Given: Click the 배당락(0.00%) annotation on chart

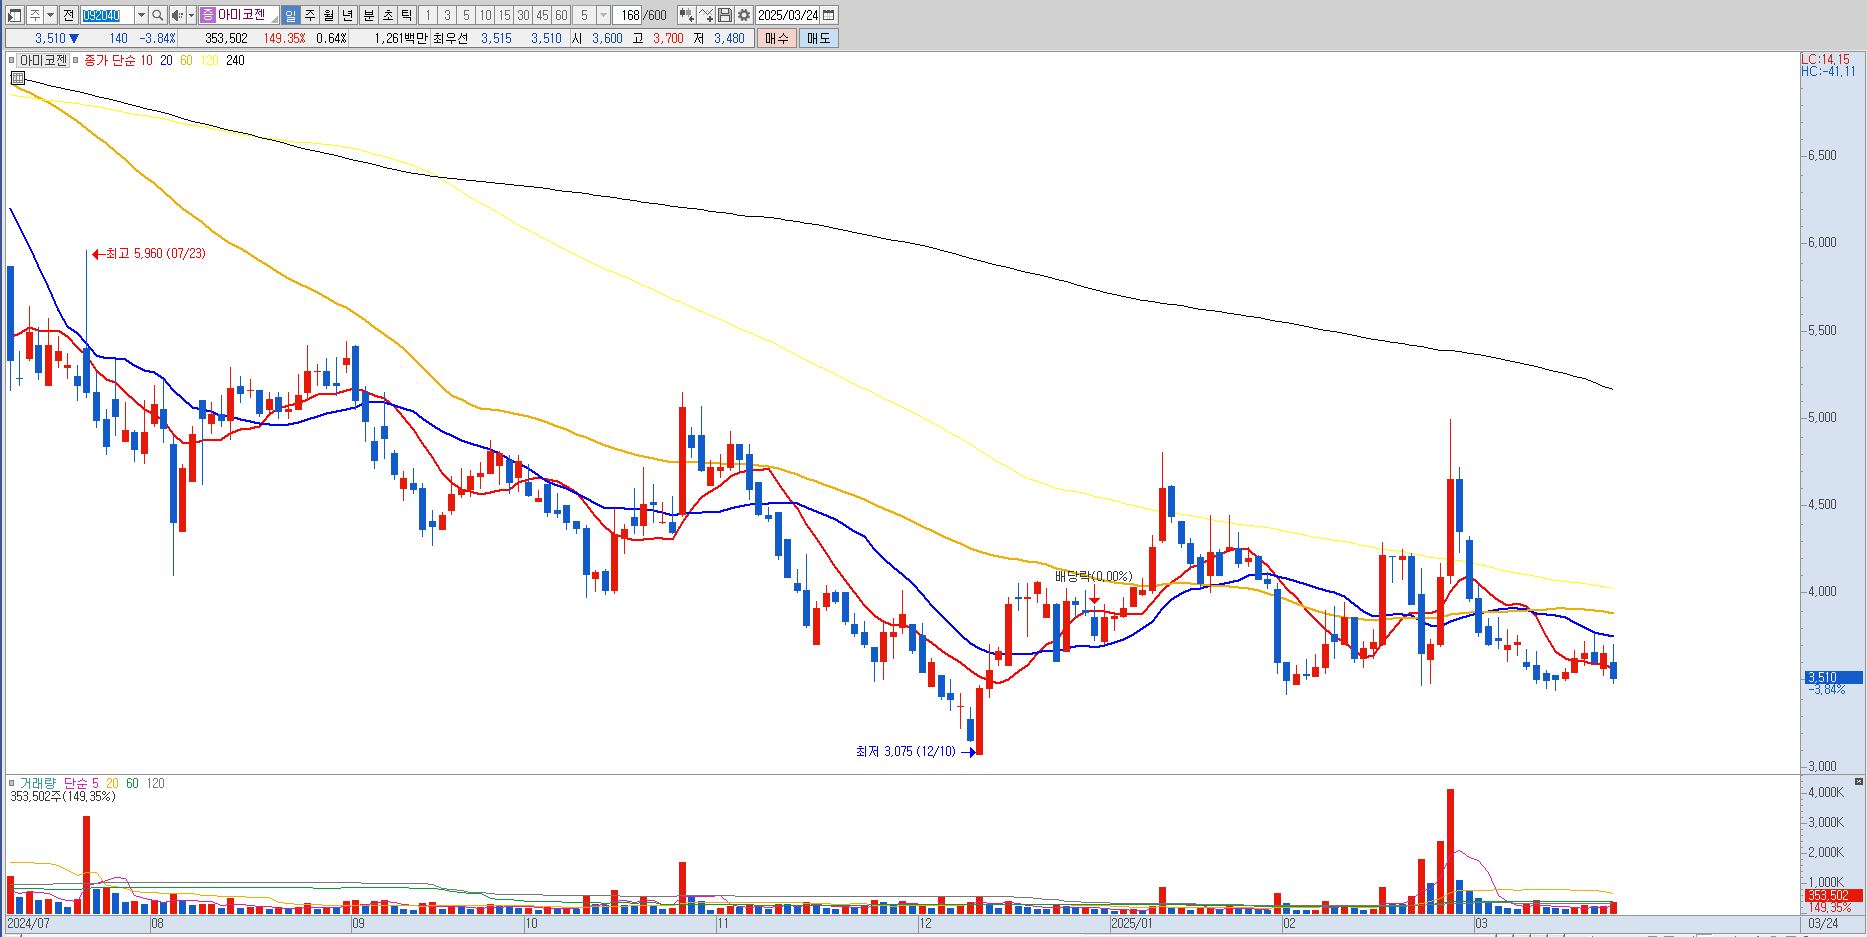Looking at the screenshot, I should 1093,576.
